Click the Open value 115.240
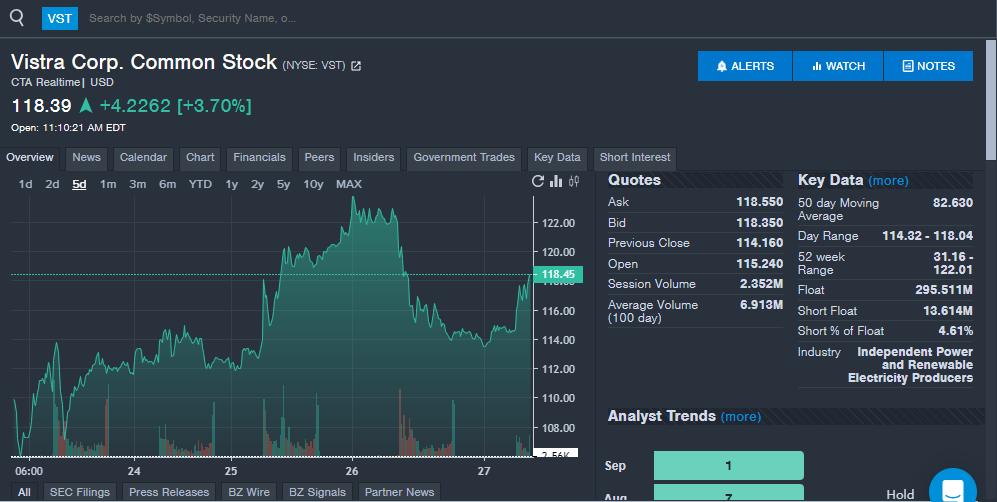The height and width of the screenshot is (502, 997). click(x=759, y=264)
